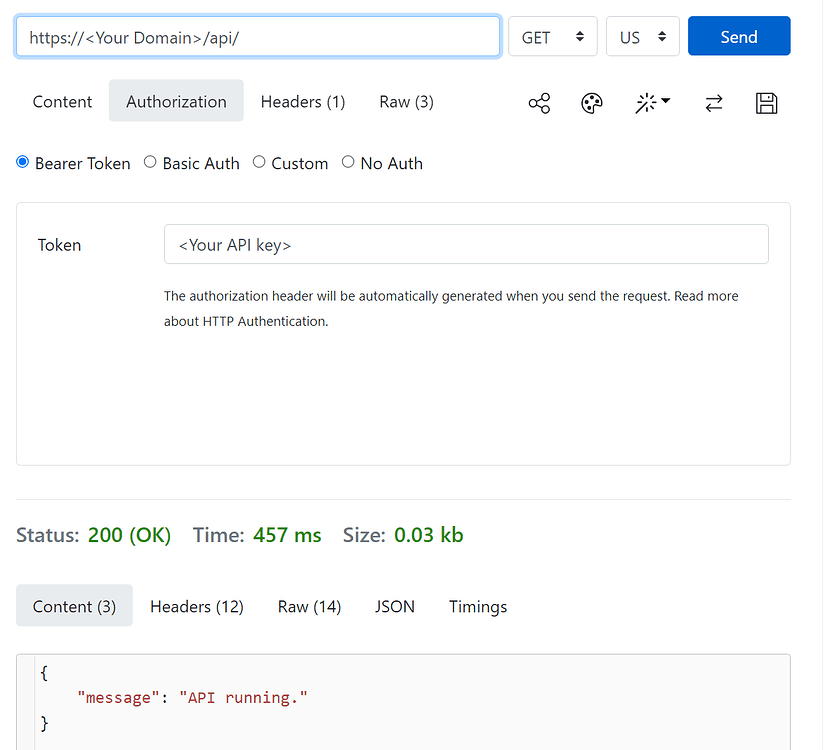Select the request URL field
Viewport: 837px width, 750px height.
click(x=258, y=36)
